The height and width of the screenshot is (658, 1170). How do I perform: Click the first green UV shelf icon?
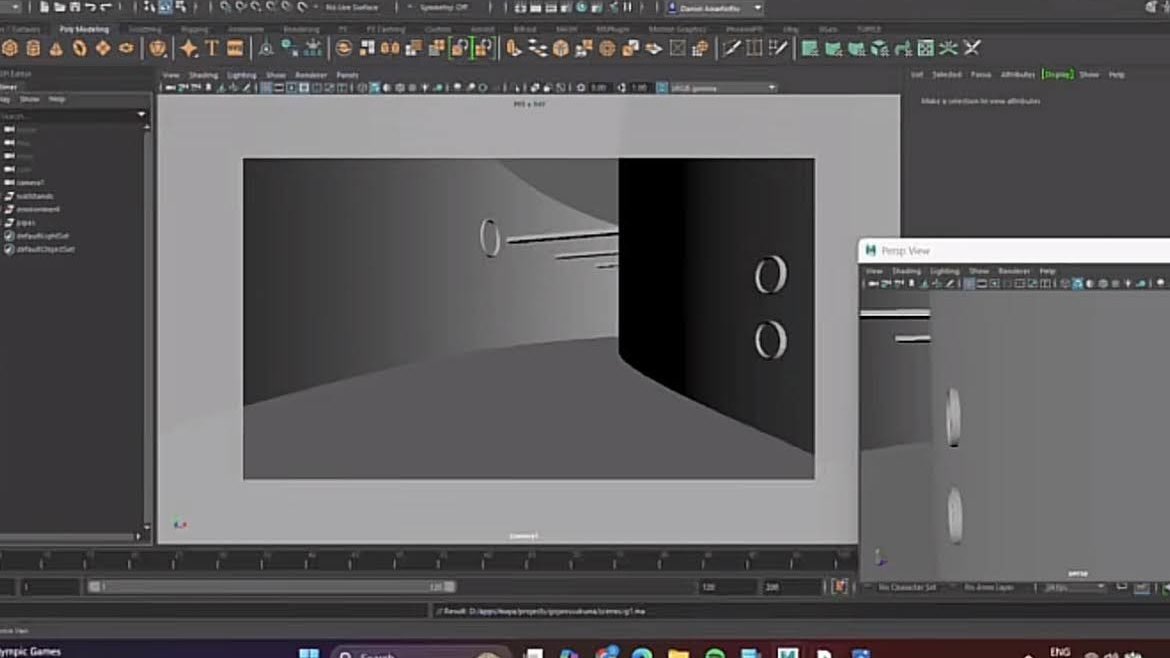(x=810, y=48)
